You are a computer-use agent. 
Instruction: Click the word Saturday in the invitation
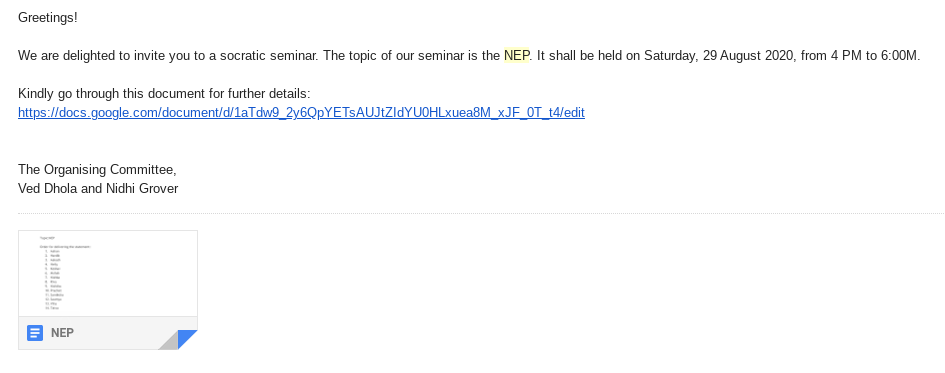(x=670, y=55)
